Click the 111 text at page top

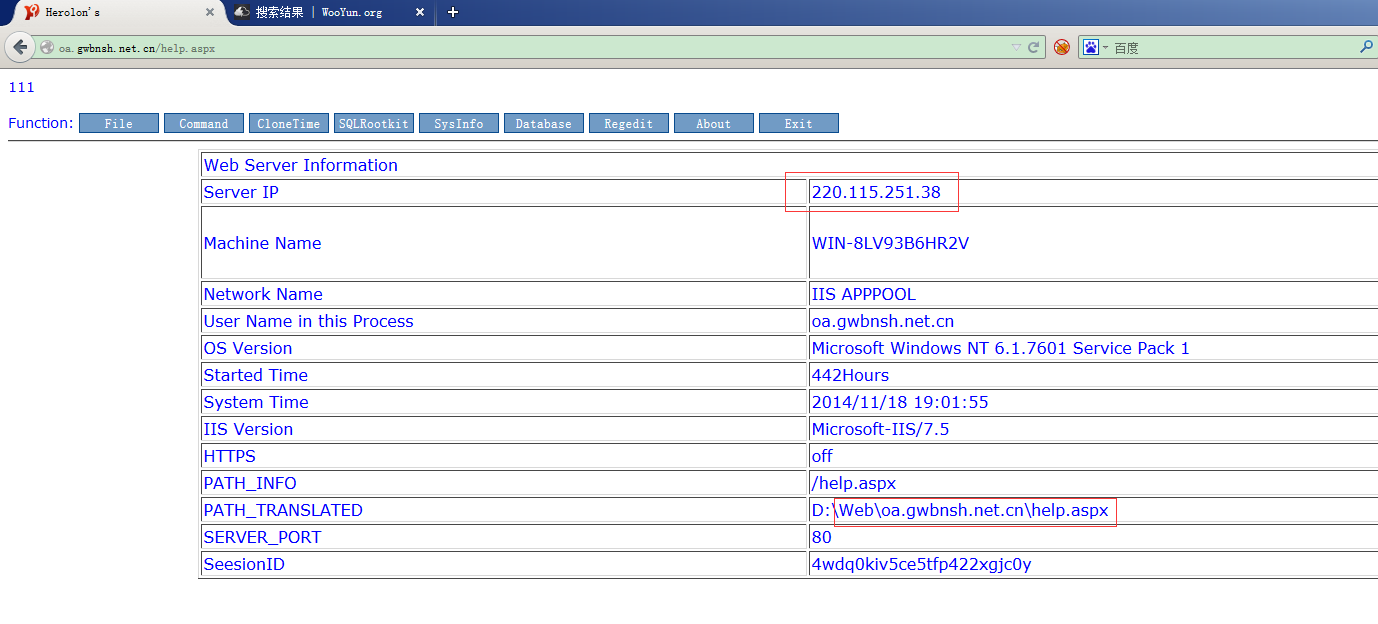tap(21, 87)
